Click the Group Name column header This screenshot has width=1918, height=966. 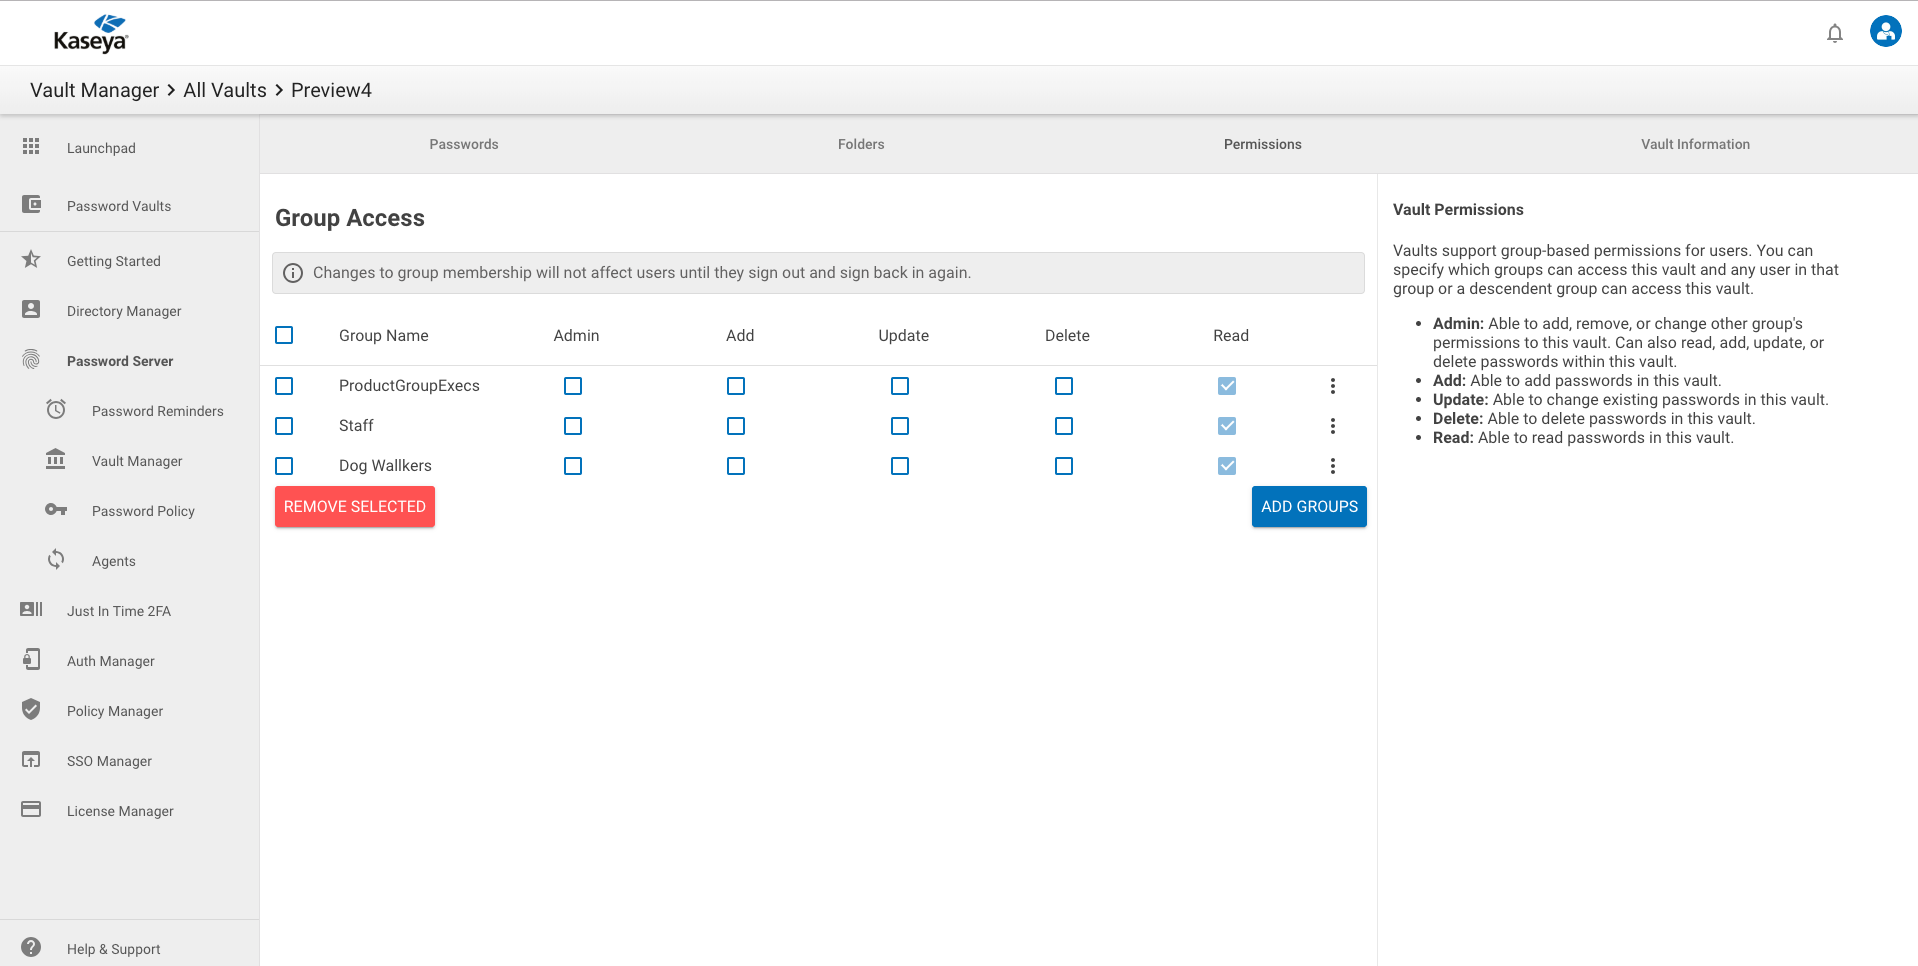[383, 336]
